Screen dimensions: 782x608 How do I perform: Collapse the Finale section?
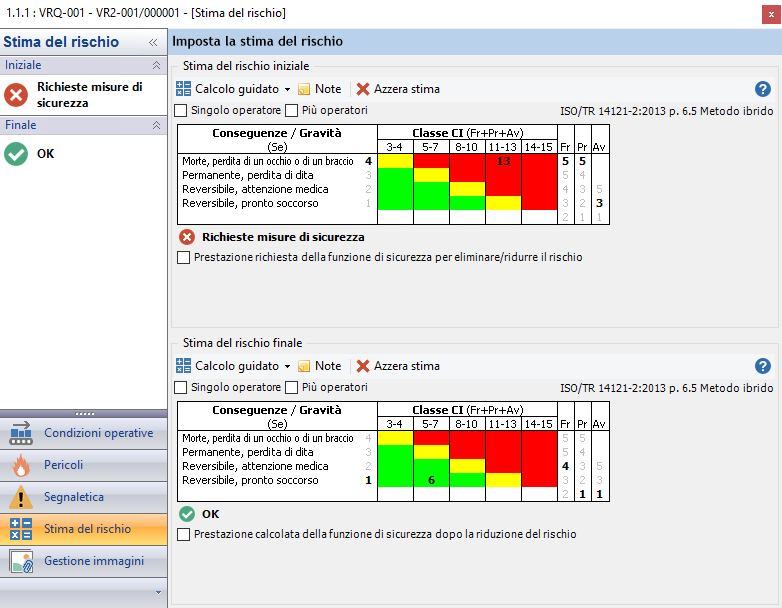pyautogui.click(x=155, y=125)
